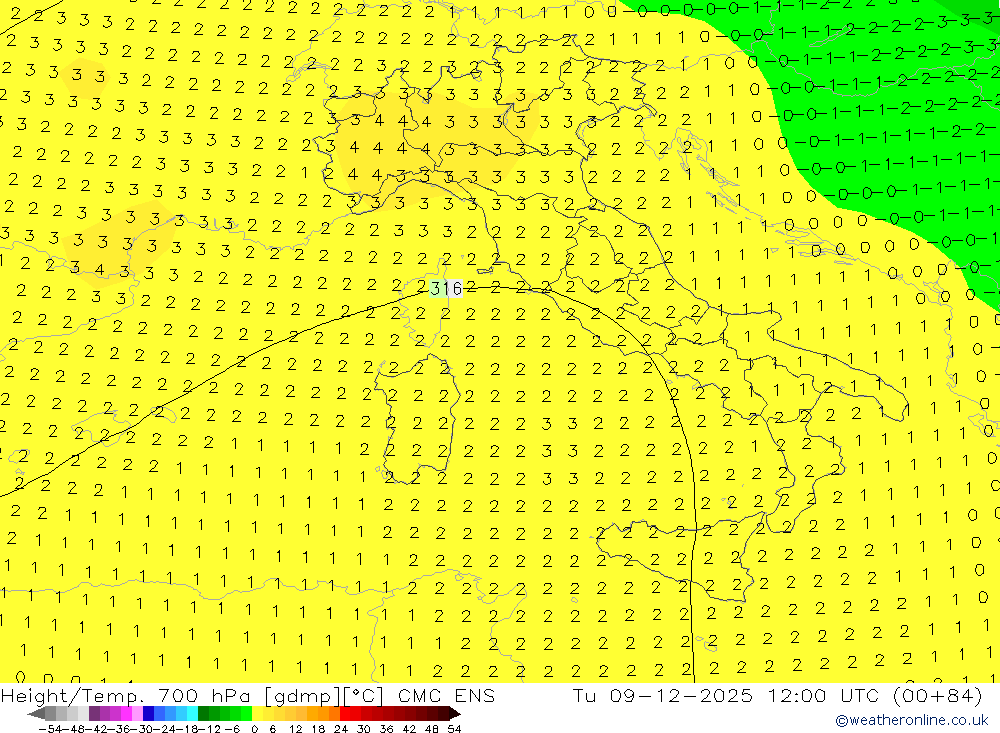
Task: Select the dark blue legend swatch above -30
Action: (148, 714)
